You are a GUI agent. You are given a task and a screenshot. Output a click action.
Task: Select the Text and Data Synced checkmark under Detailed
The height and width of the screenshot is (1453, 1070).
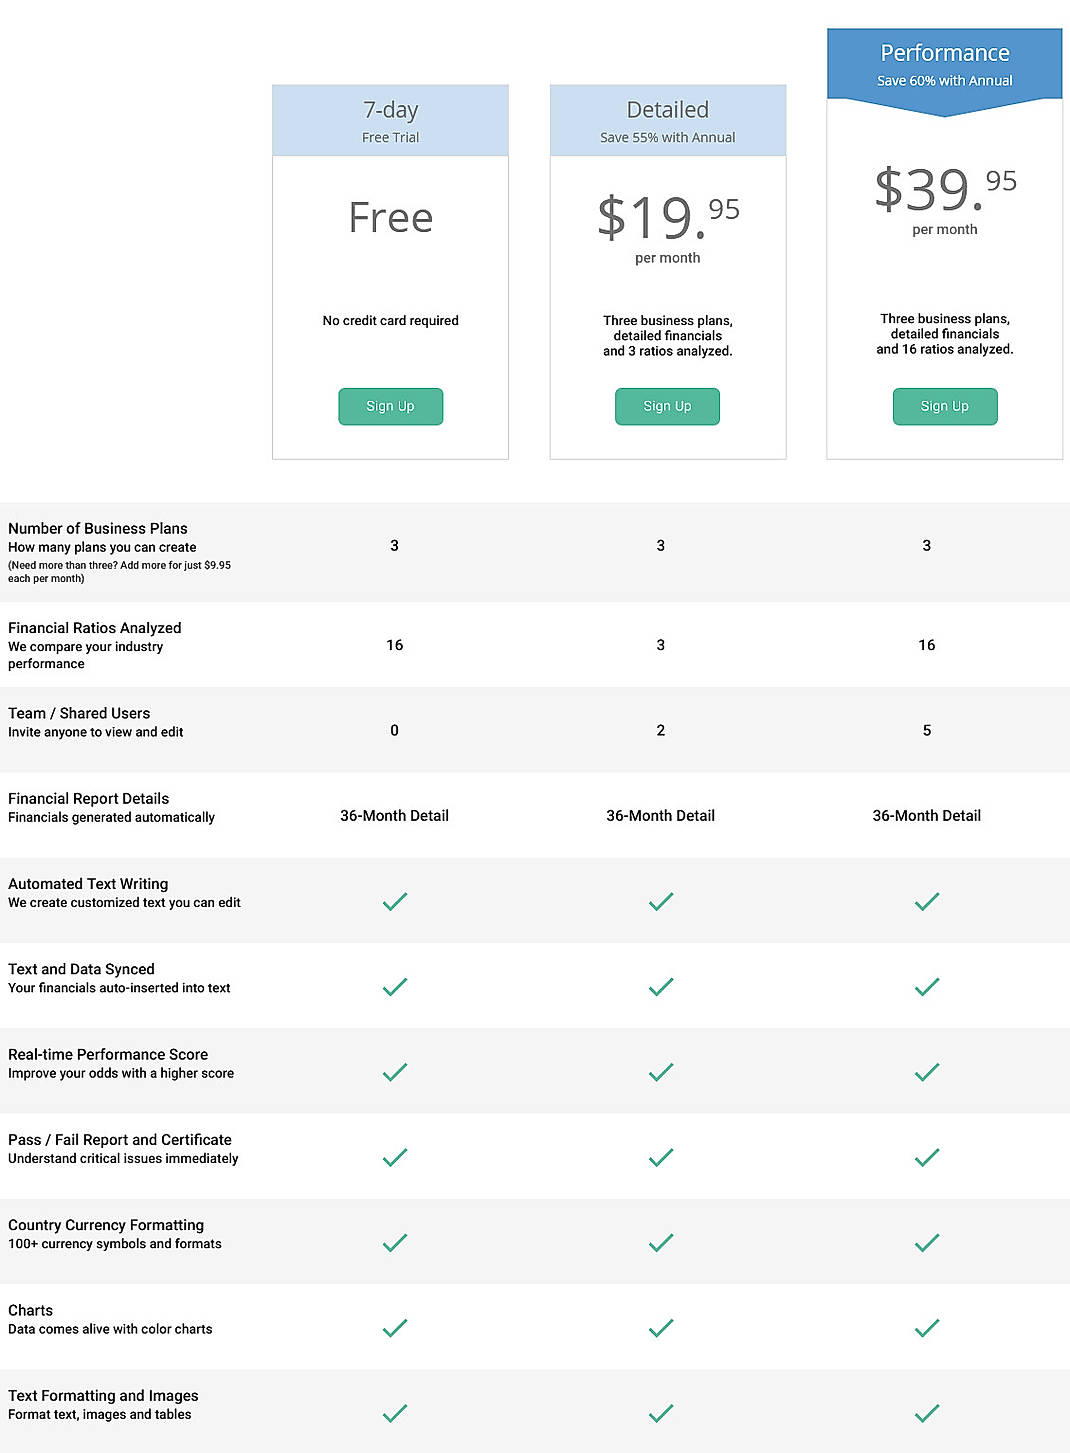[x=660, y=986]
